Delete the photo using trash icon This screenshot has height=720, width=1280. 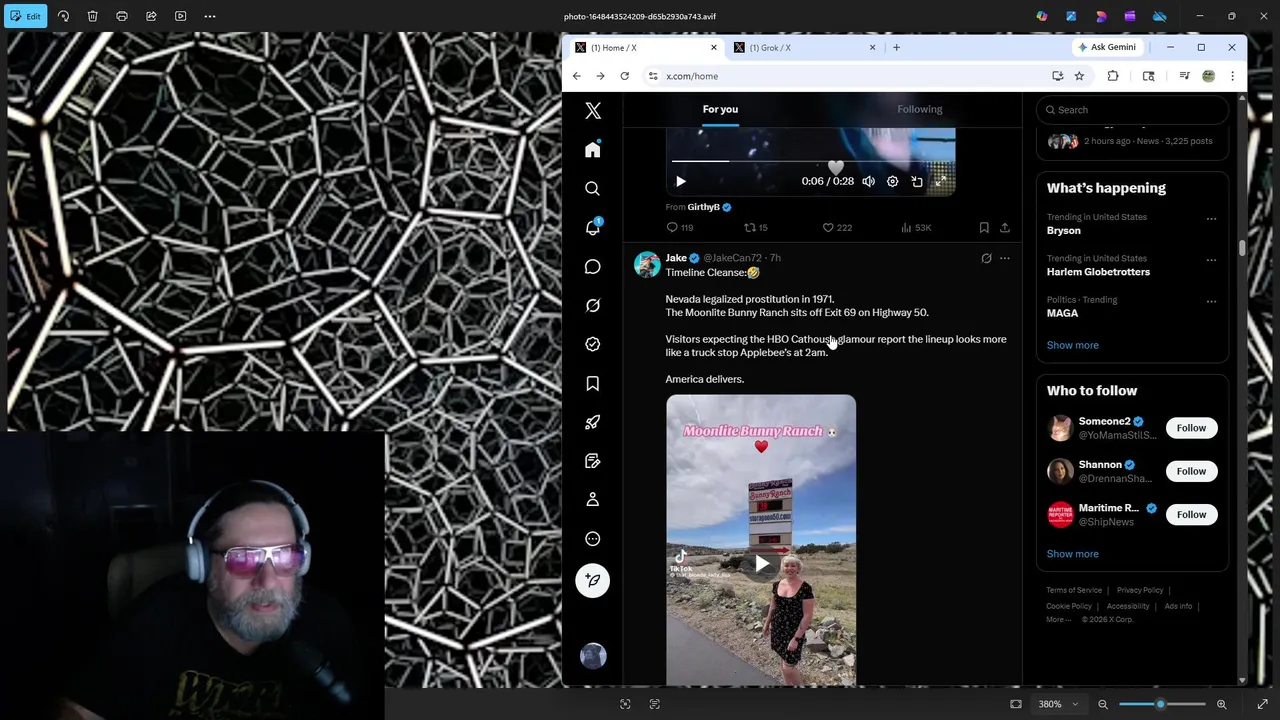pos(93,16)
